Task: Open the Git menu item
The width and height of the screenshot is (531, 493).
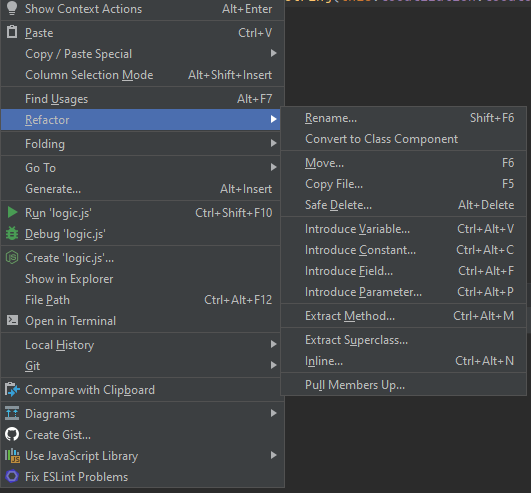Action: (x=141, y=366)
